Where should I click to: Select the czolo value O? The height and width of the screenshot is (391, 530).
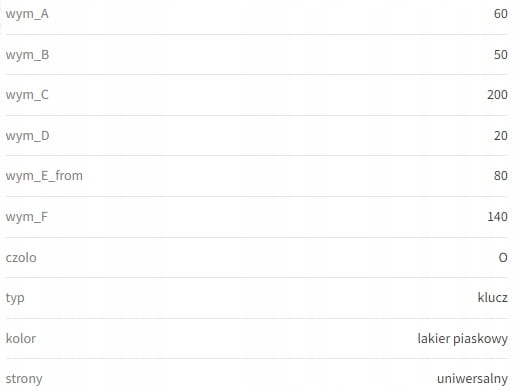pyautogui.click(x=503, y=258)
